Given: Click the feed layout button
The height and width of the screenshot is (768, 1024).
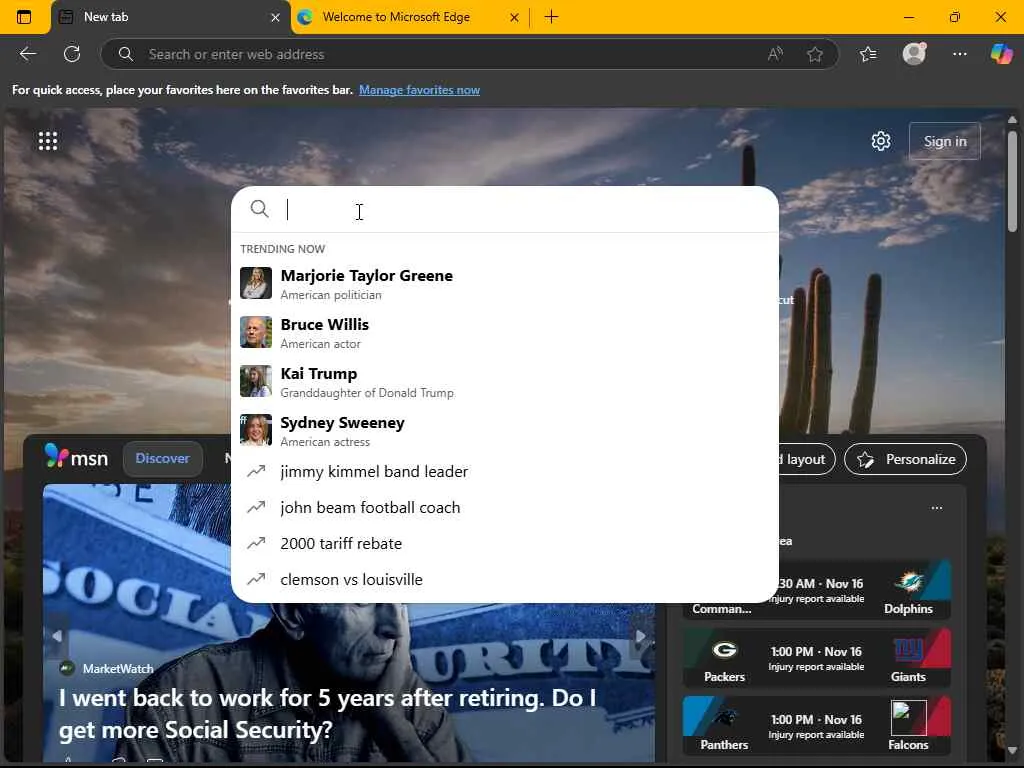Looking at the screenshot, I should pos(806,459).
